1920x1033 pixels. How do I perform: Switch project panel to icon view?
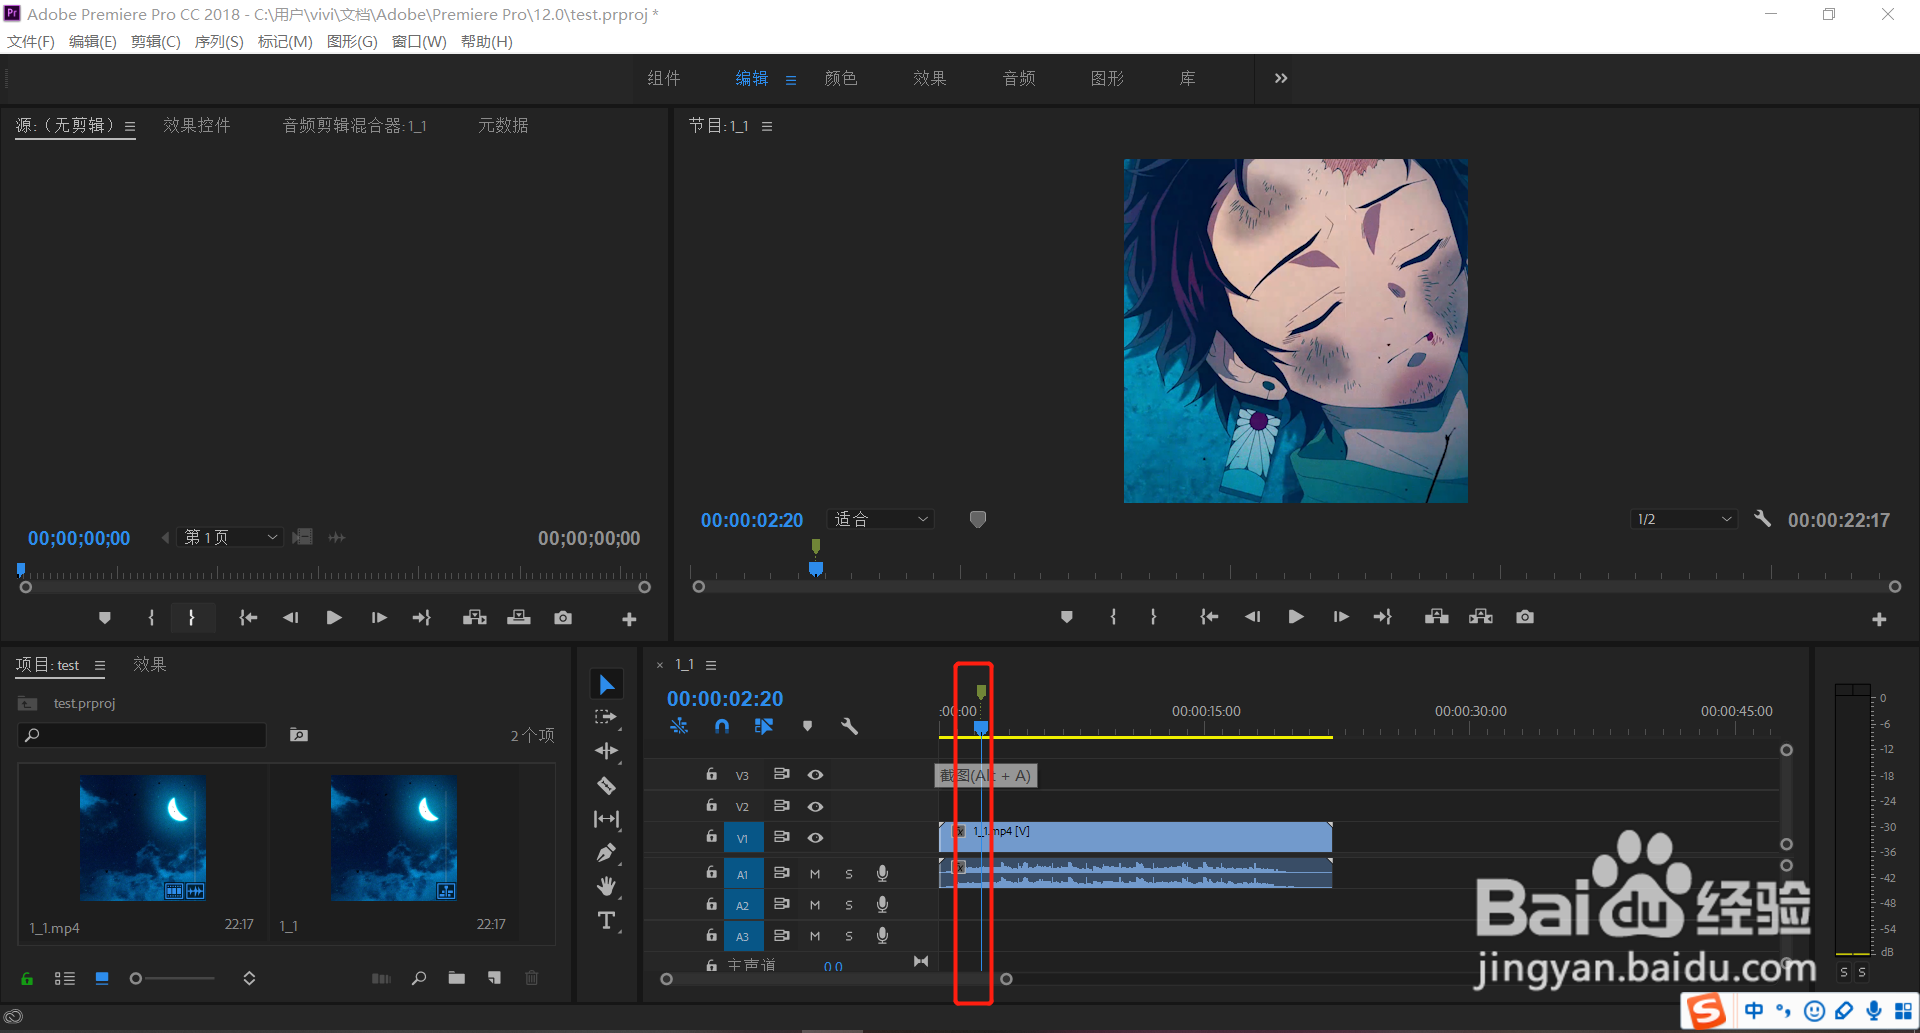coord(102,979)
